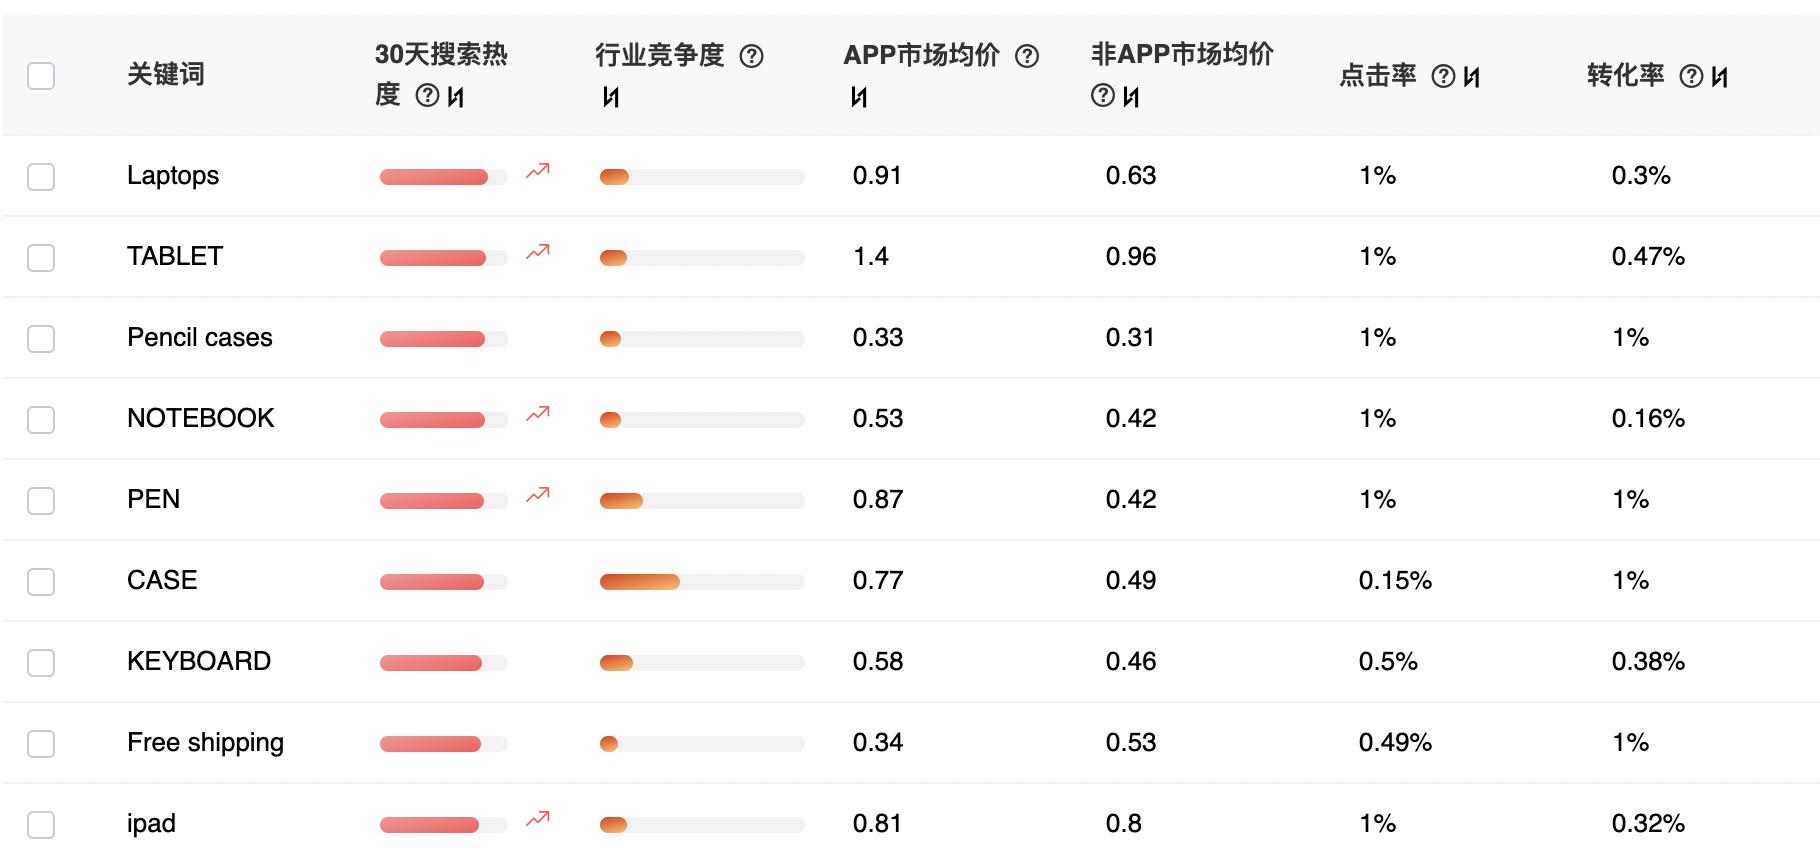Open the NOTEBOOK keyword entry
The height and width of the screenshot is (852, 1820).
200,418
